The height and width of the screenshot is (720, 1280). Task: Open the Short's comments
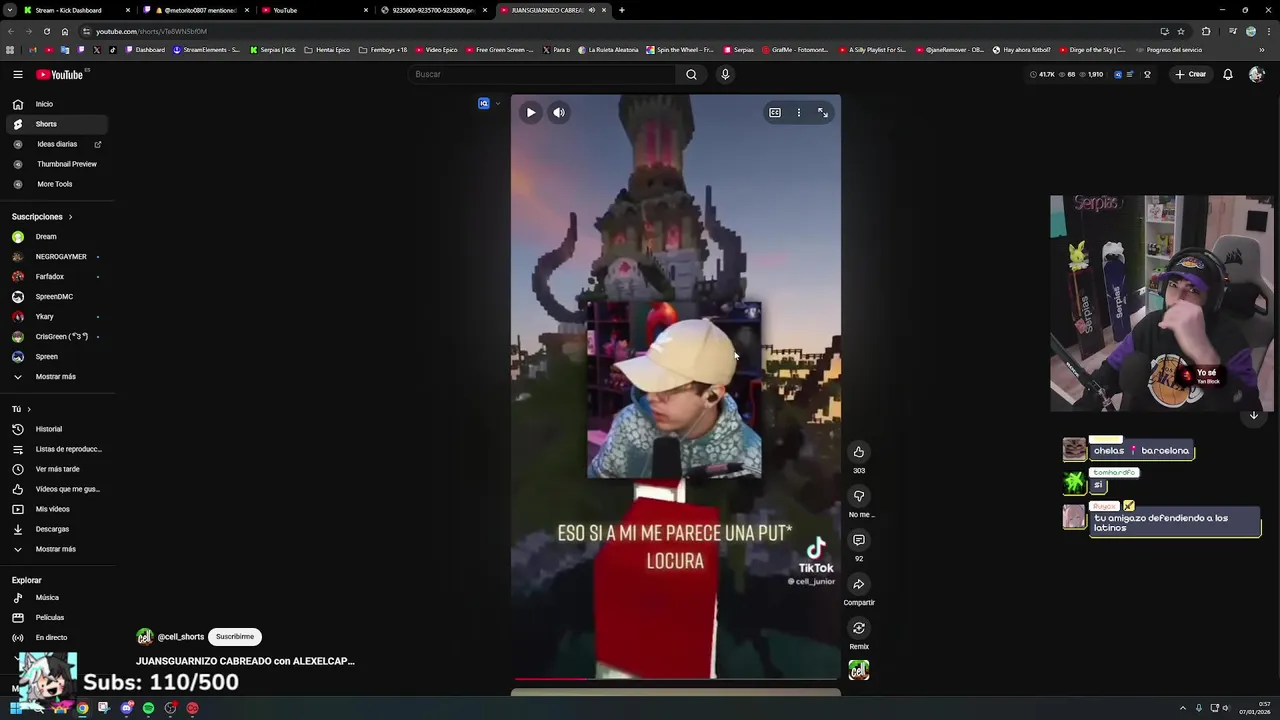(859, 540)
